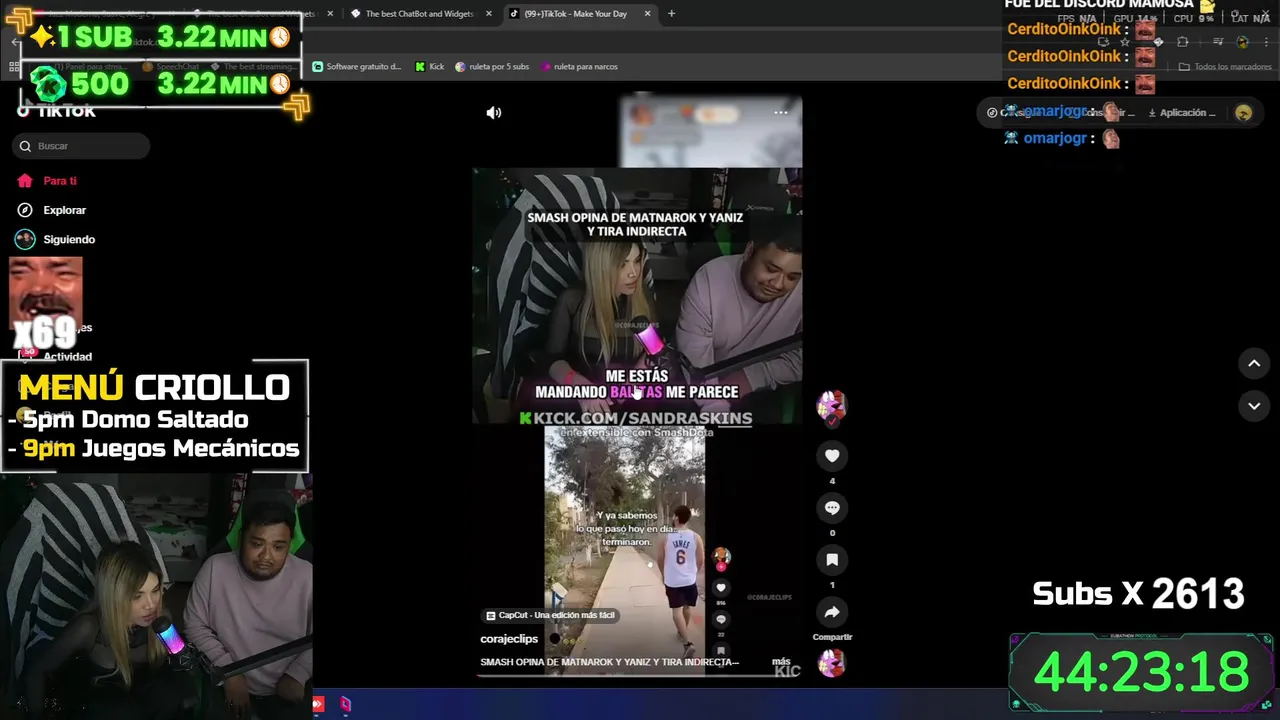Click the sound disc avatar below Compartir
The height and width of the screenshot is (720, 1280).
click(832, 663)
